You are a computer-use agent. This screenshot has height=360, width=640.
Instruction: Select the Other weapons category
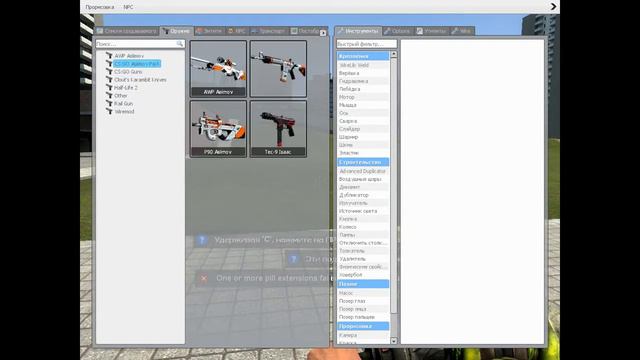click(121, 96)
